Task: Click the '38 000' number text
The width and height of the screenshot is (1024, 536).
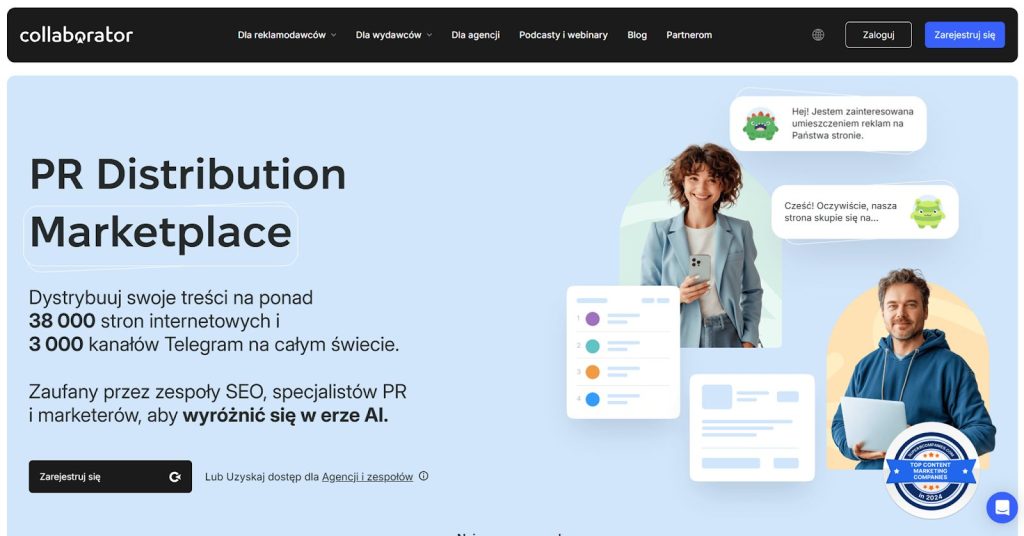Action: tap(62, 321)
